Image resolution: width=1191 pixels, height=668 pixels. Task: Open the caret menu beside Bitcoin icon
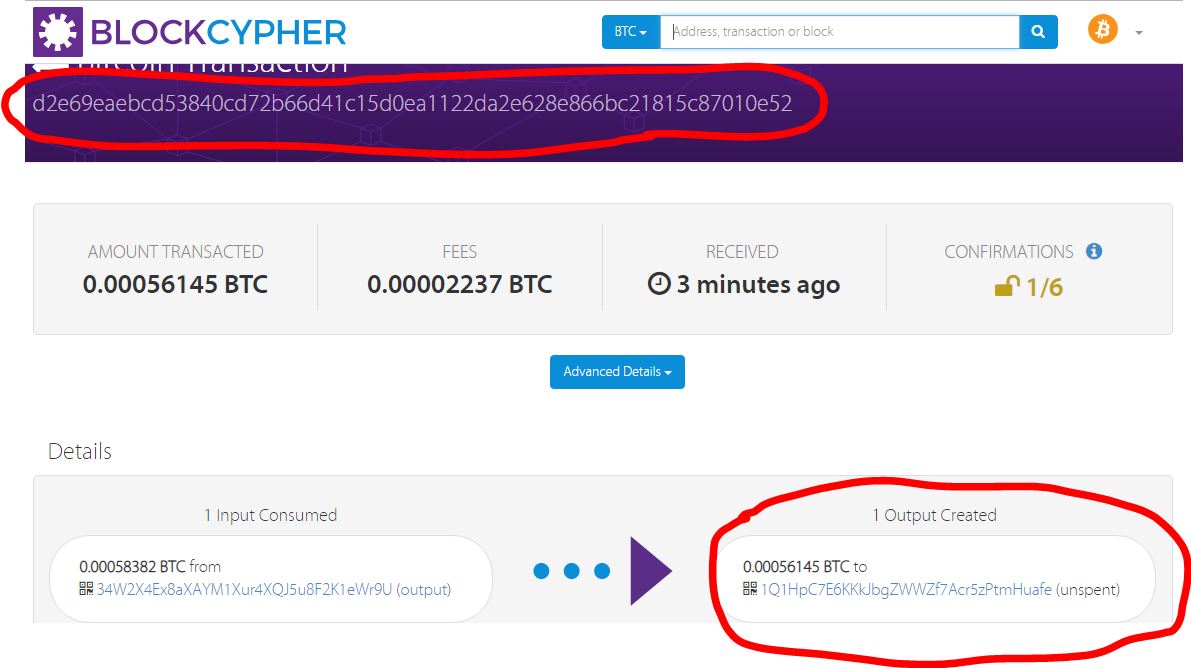click(x=1139, y=33)
